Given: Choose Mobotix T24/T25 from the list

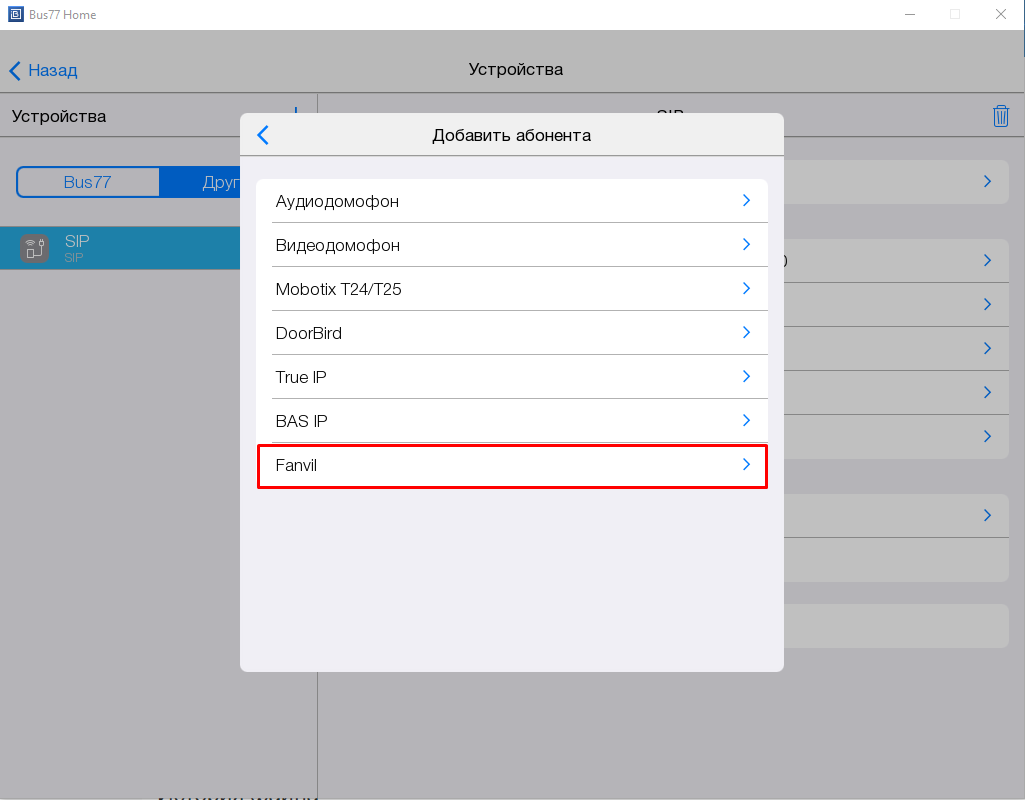Looking at the screenshot, I should click(338, 289).
